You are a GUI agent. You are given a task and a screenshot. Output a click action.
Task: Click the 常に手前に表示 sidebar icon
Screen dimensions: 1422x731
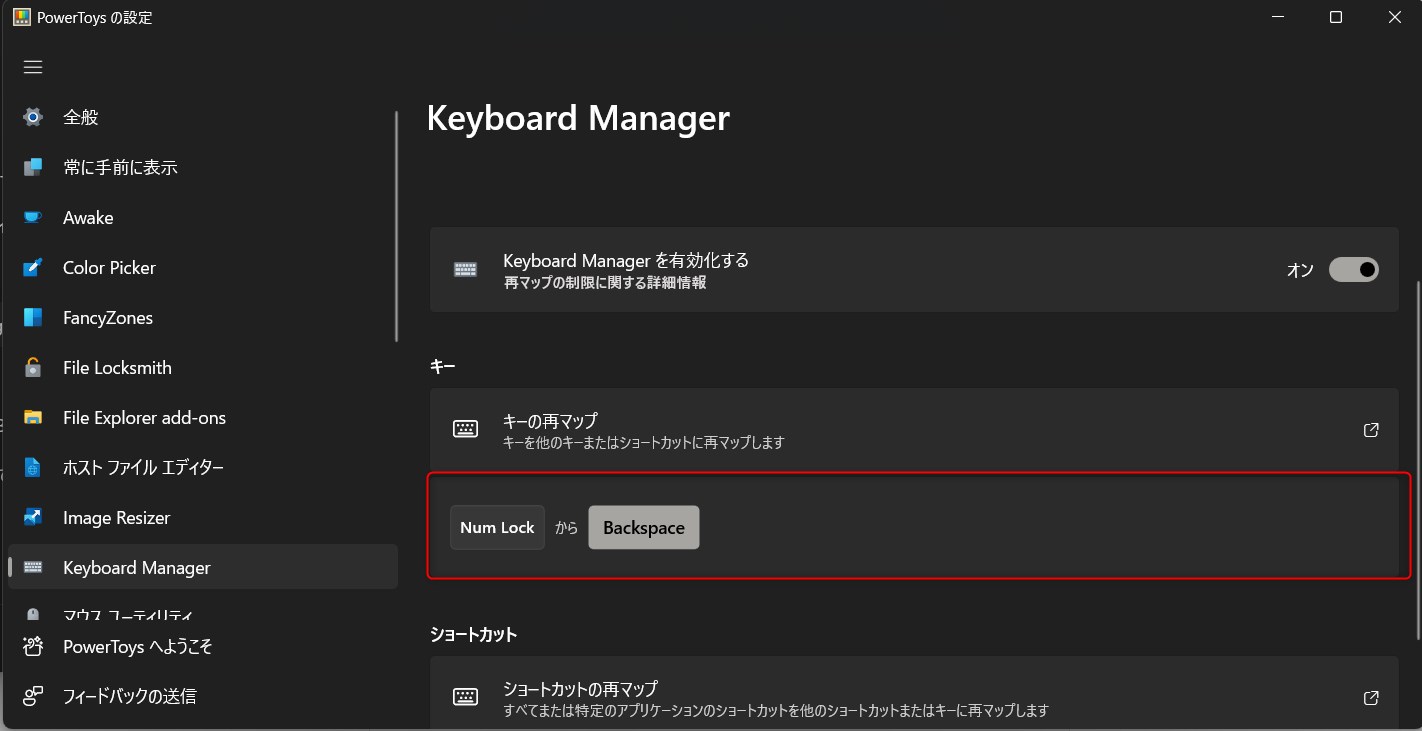pyautogui.click(x=33, y=167)
